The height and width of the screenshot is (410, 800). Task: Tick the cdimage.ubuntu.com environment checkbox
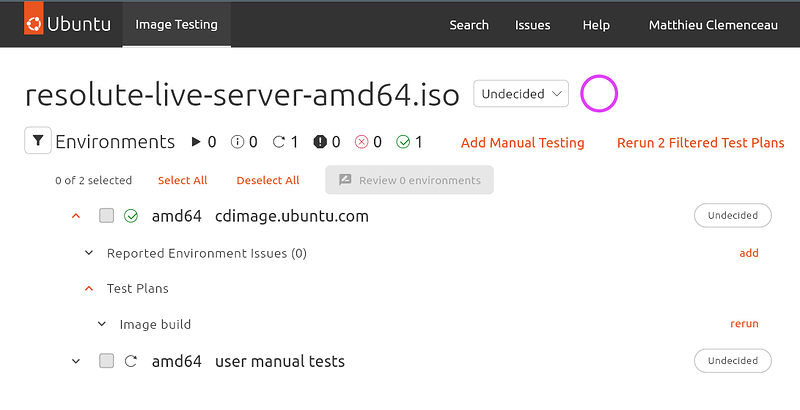tap(106, 216)
